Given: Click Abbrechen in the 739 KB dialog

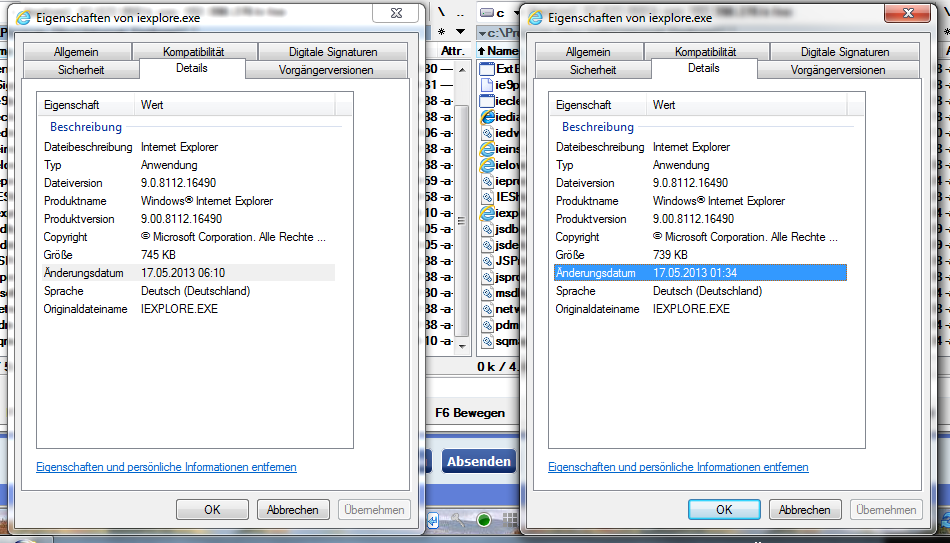Looking at the screenshot, I should tap(805, 510).
